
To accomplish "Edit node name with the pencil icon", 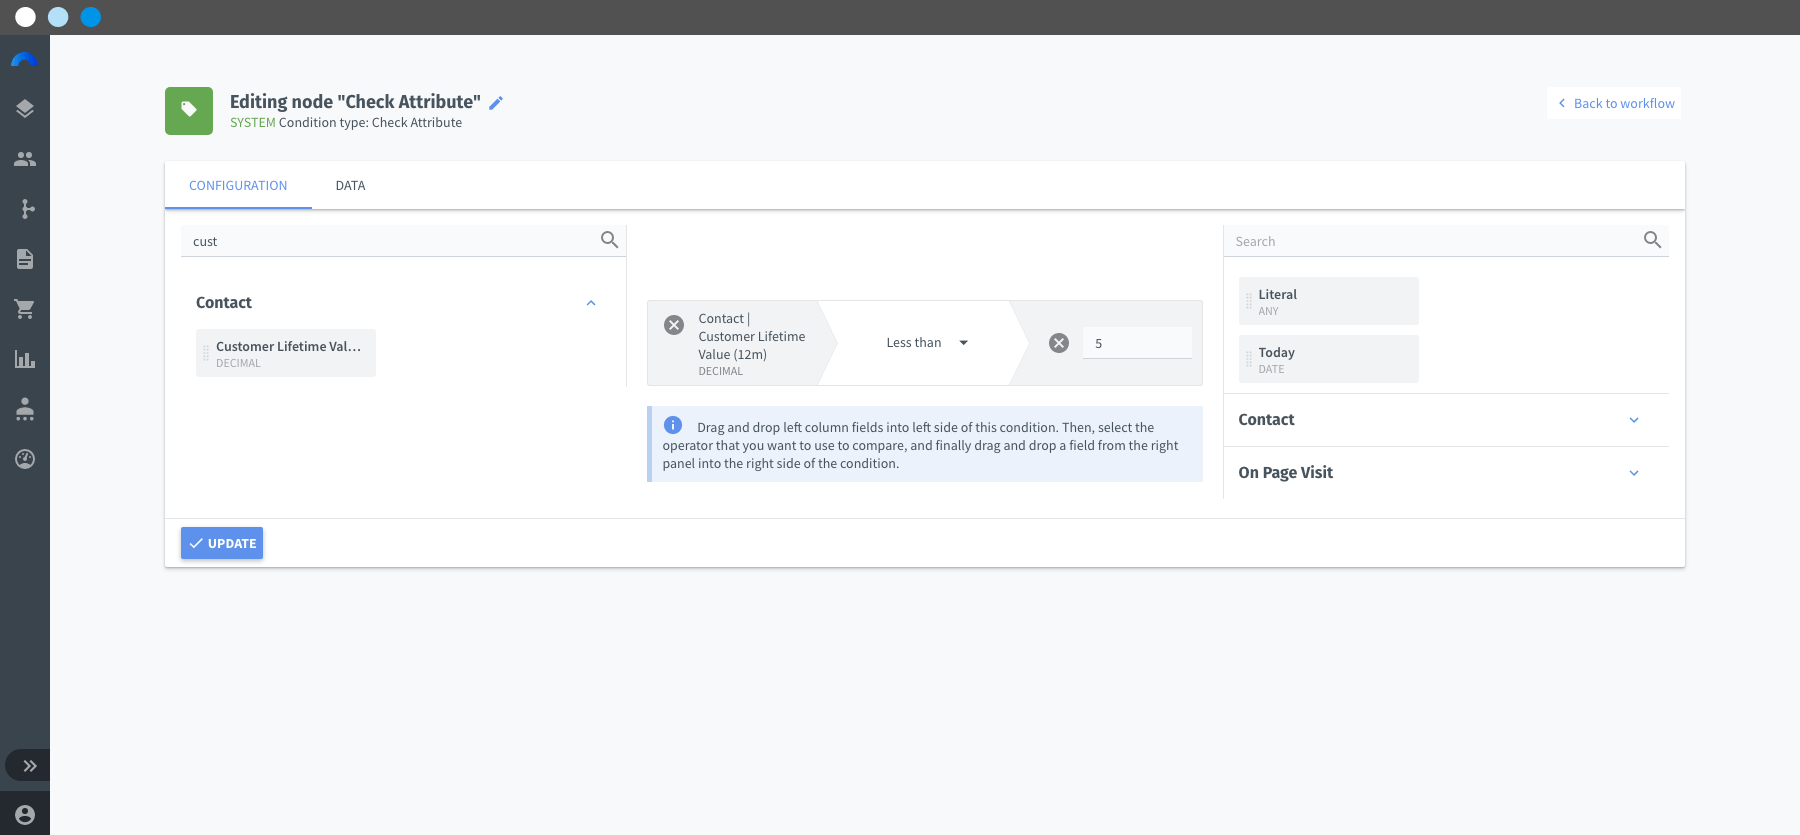I will [496, 103].
